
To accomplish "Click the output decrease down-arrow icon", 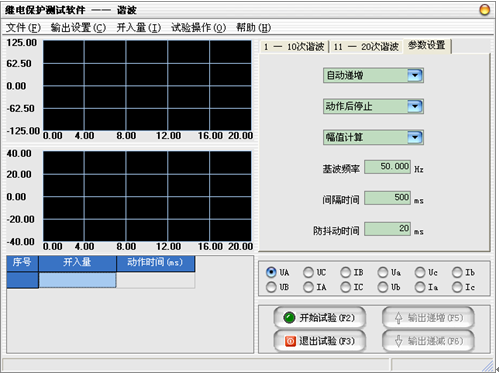I will (398, 341).
